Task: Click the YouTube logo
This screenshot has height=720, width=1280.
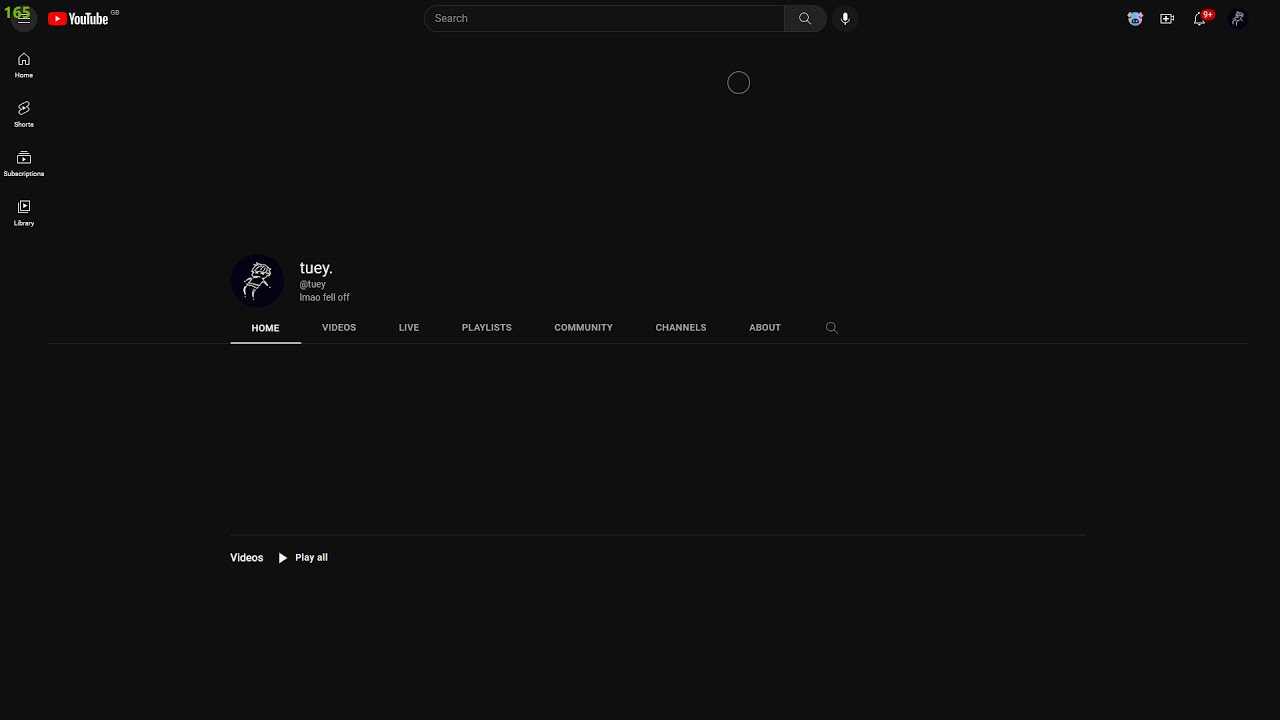Action: tap(78, 18)
